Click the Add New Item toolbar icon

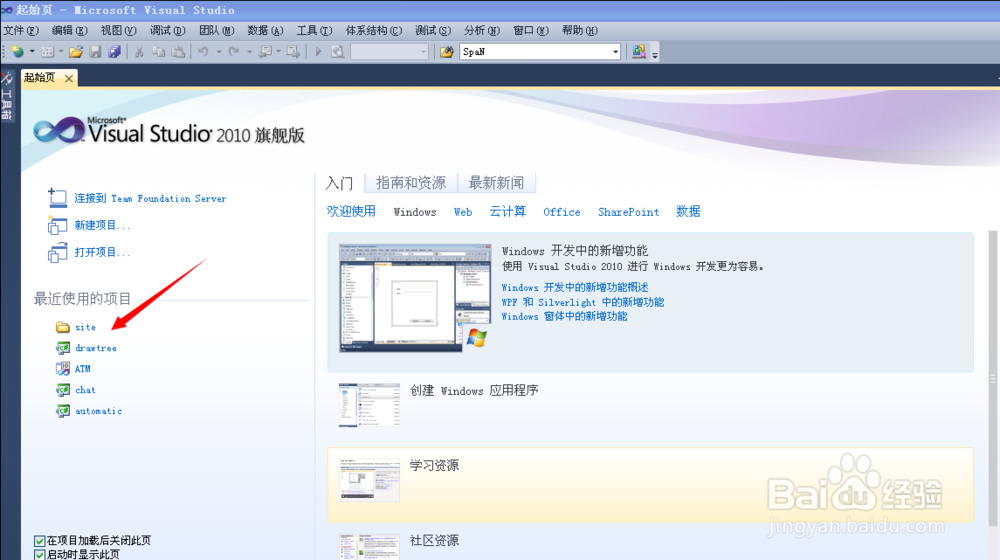(x=47, y=52)
